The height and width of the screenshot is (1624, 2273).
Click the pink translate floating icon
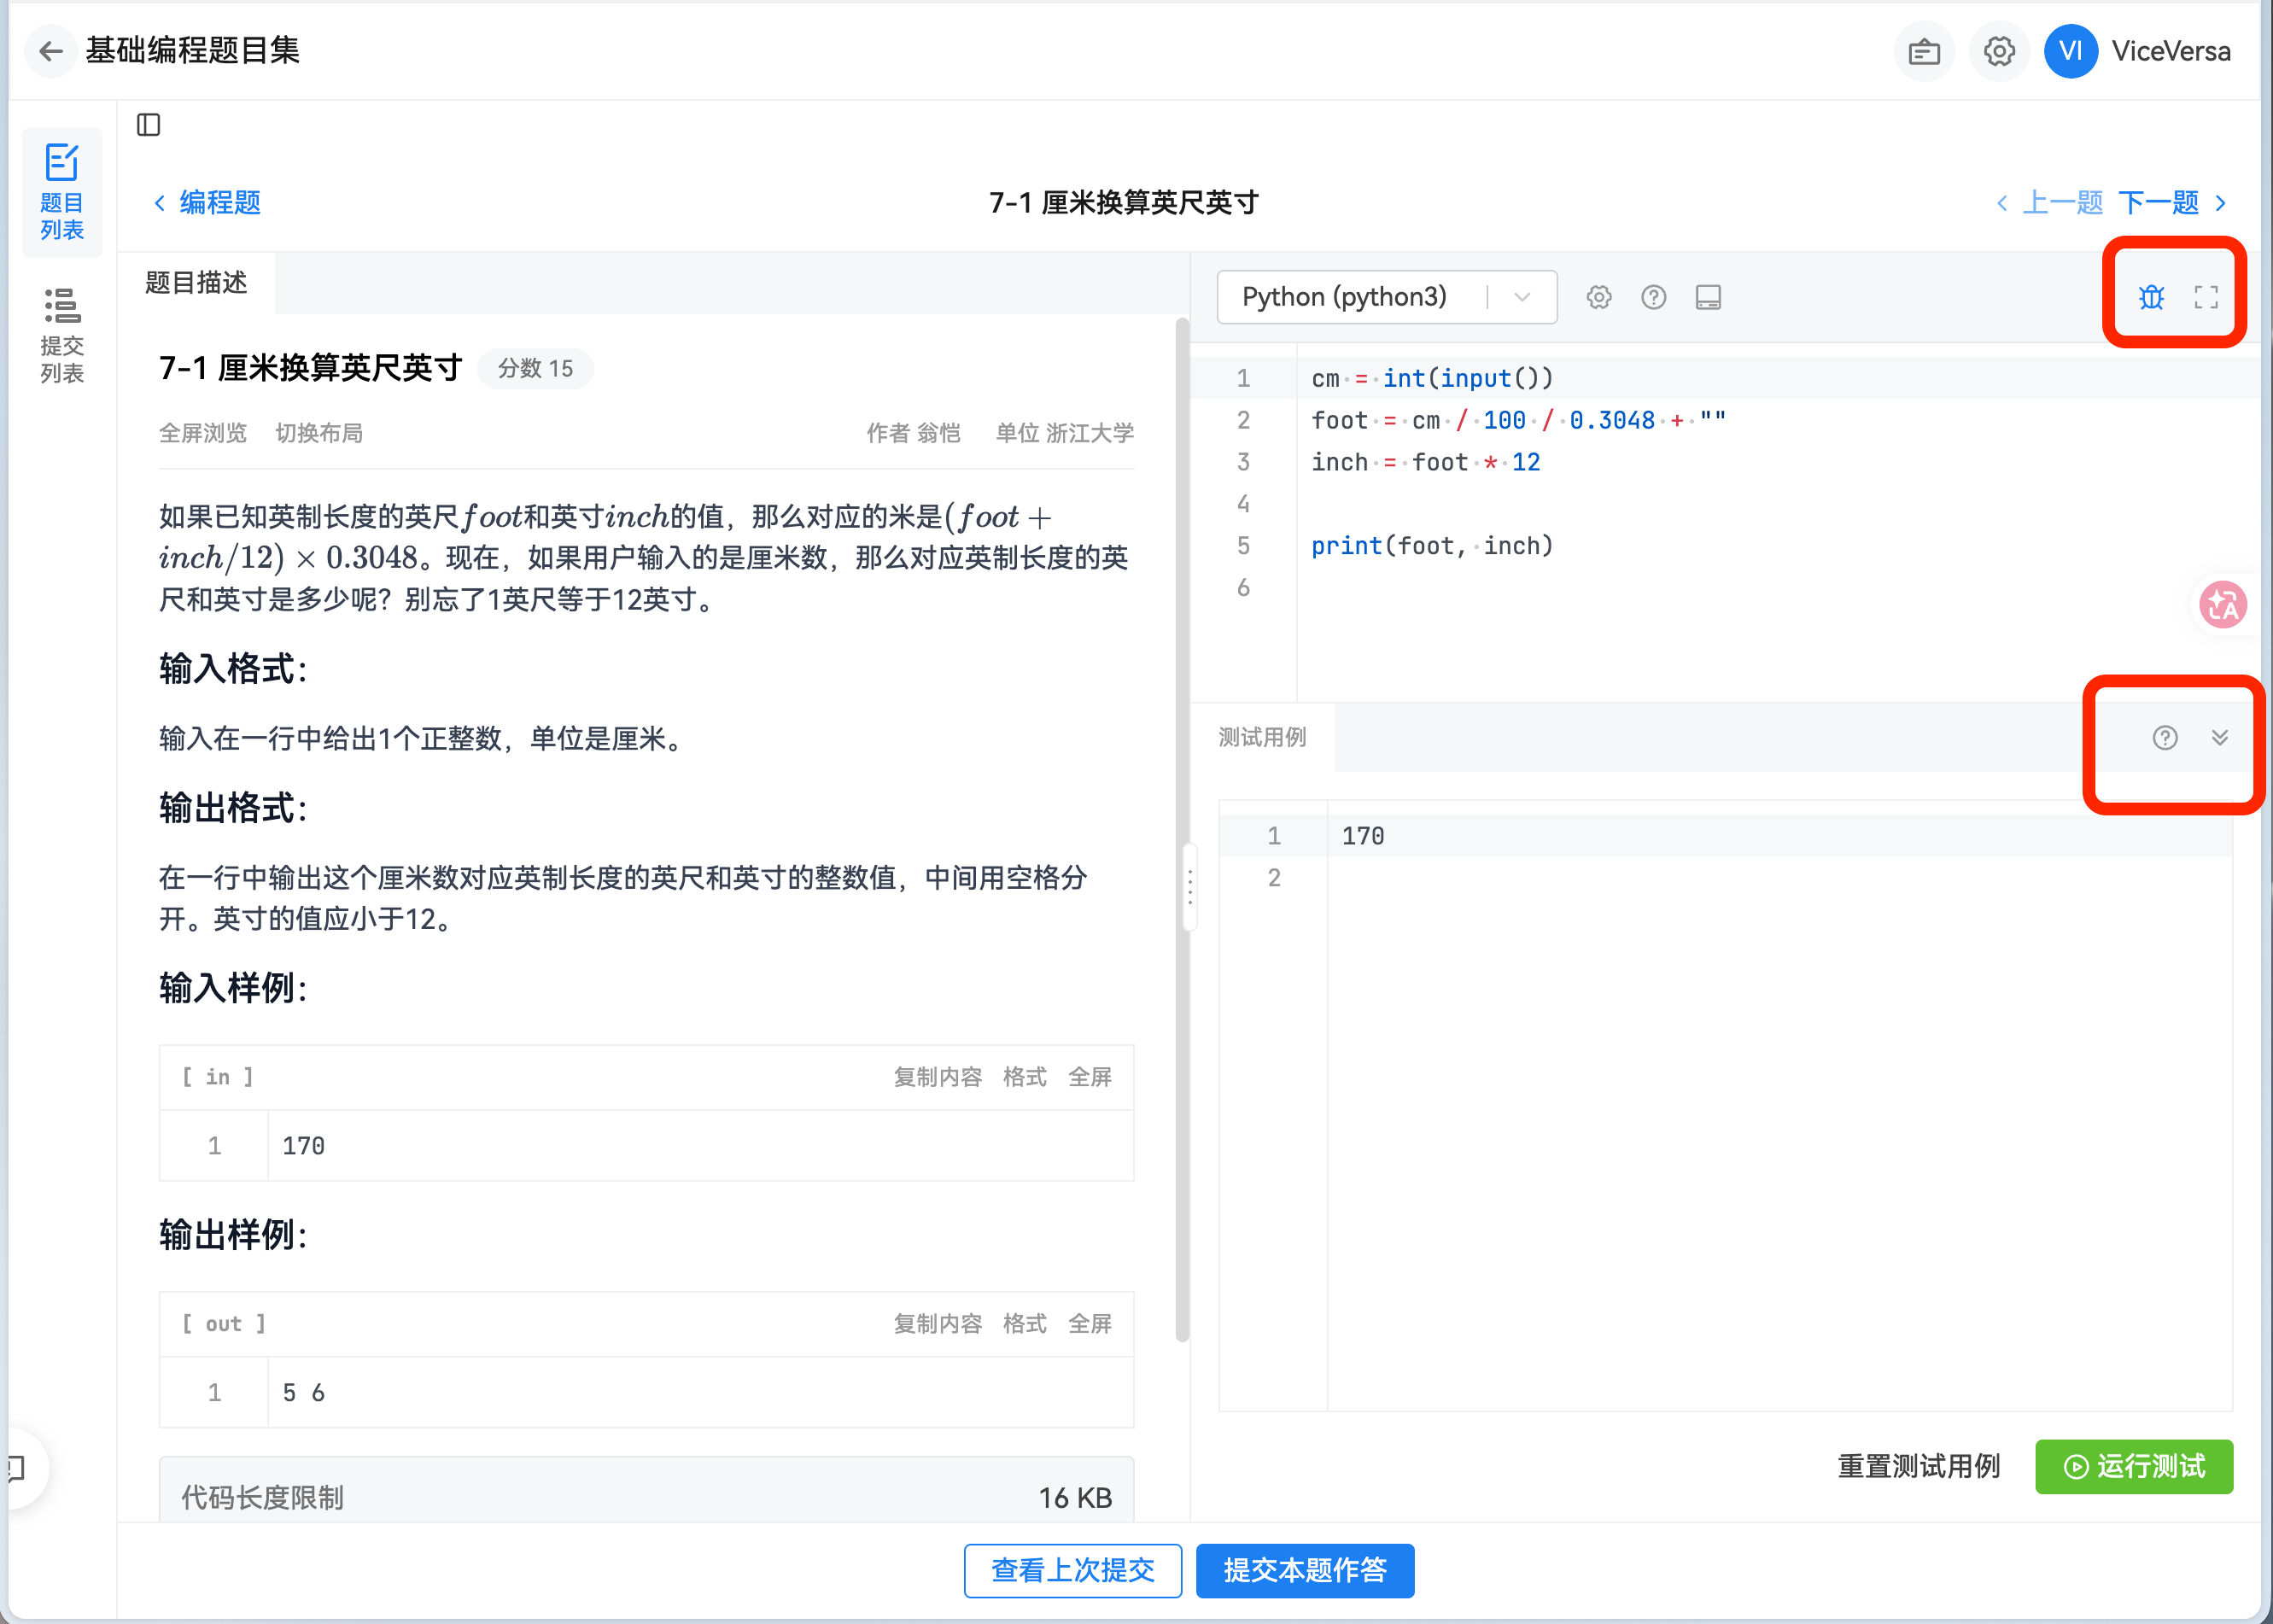click(x=2222, y=605)
